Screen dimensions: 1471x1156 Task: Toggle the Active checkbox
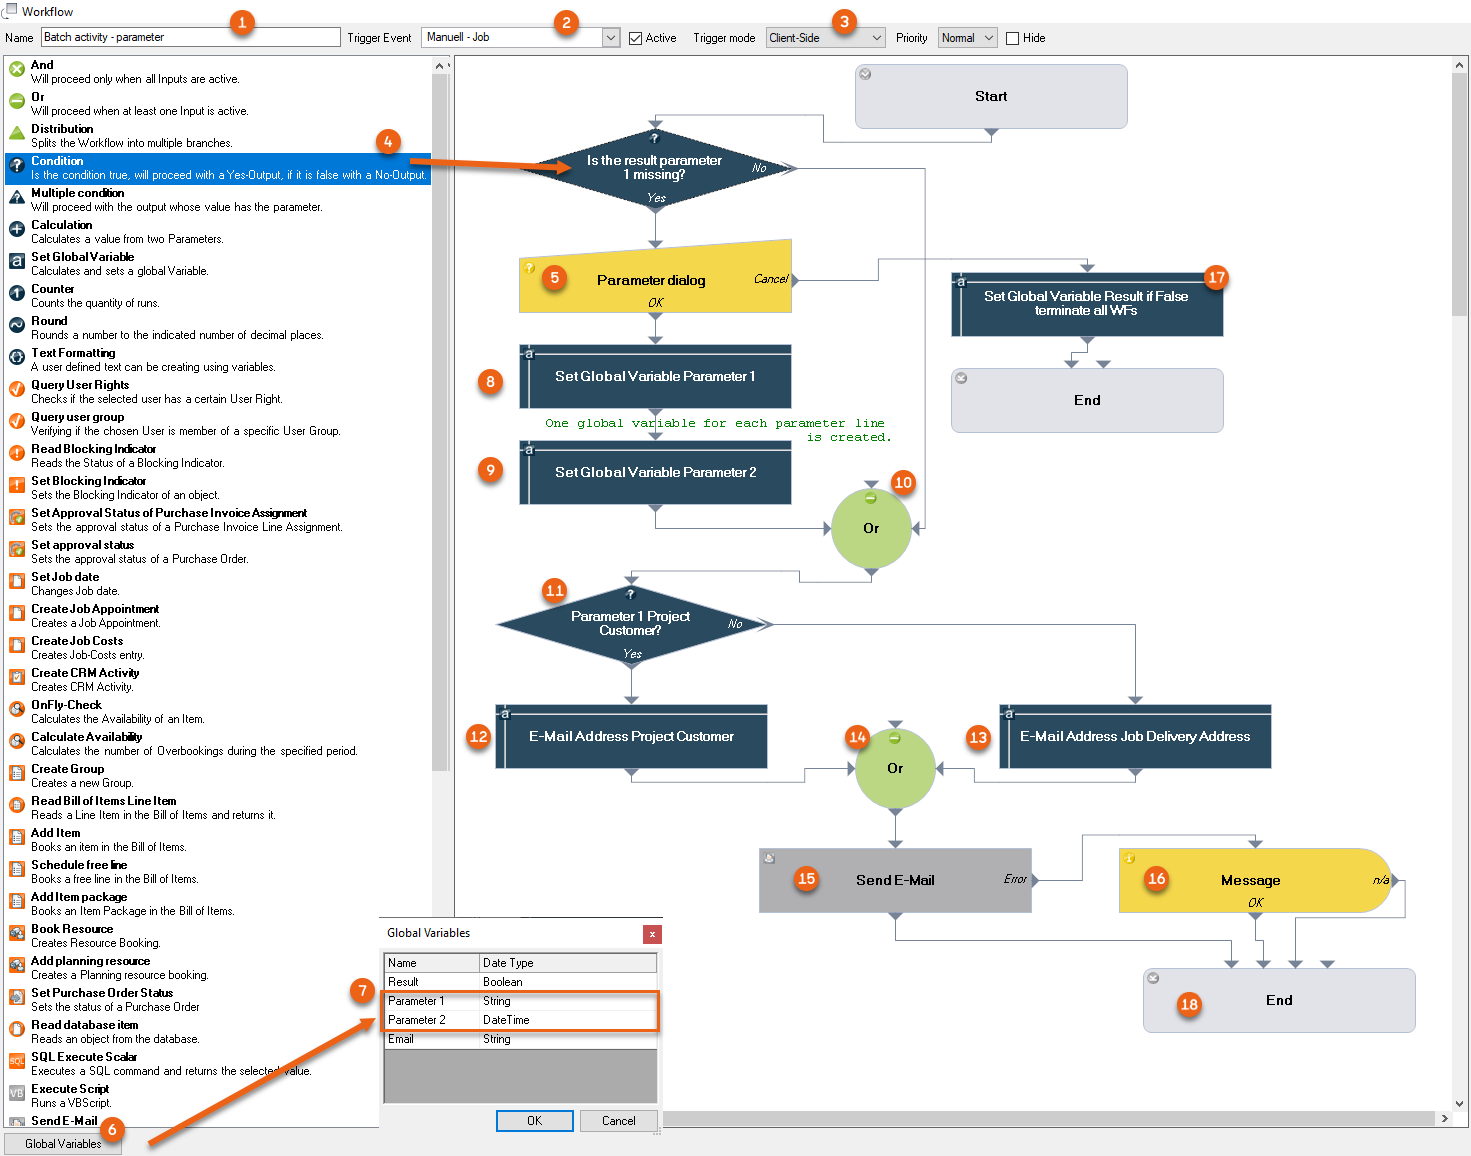635,38
